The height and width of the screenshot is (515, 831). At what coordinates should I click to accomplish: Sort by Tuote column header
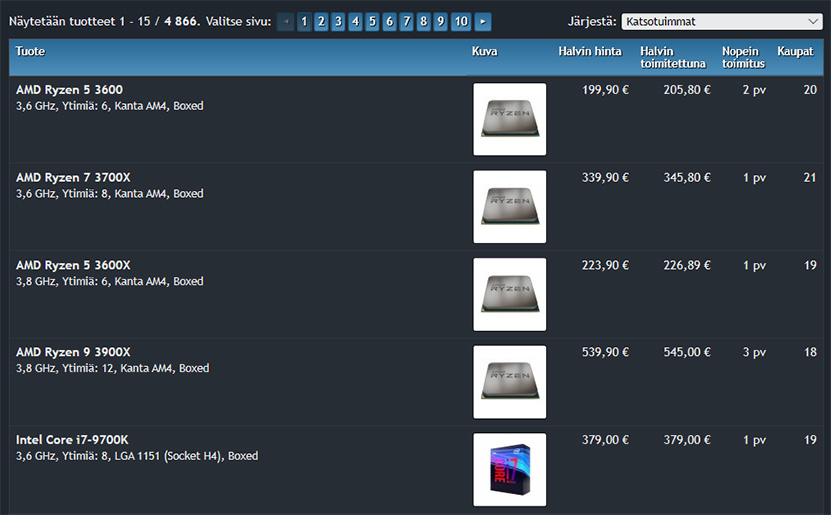[31, 52]
